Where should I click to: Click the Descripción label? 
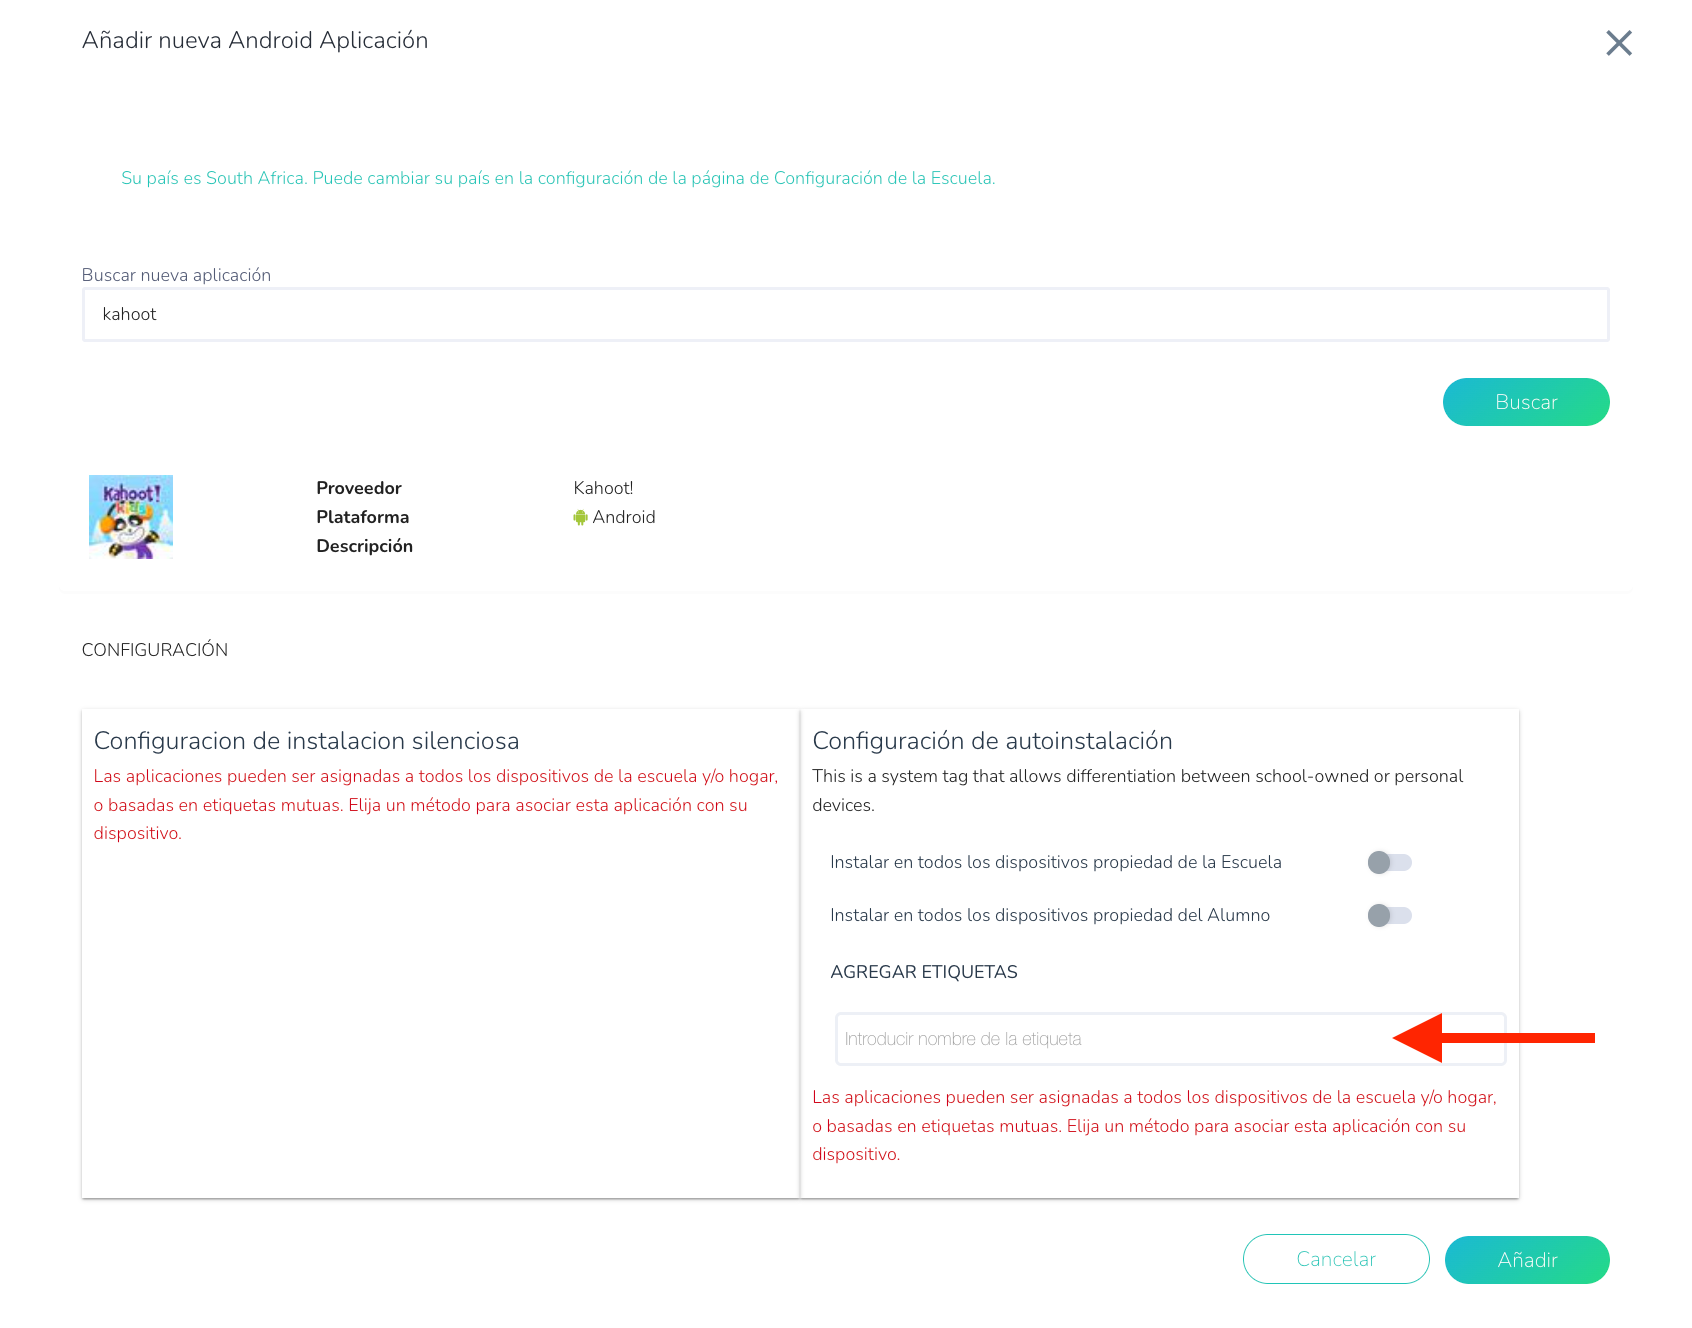coord(364,546)
